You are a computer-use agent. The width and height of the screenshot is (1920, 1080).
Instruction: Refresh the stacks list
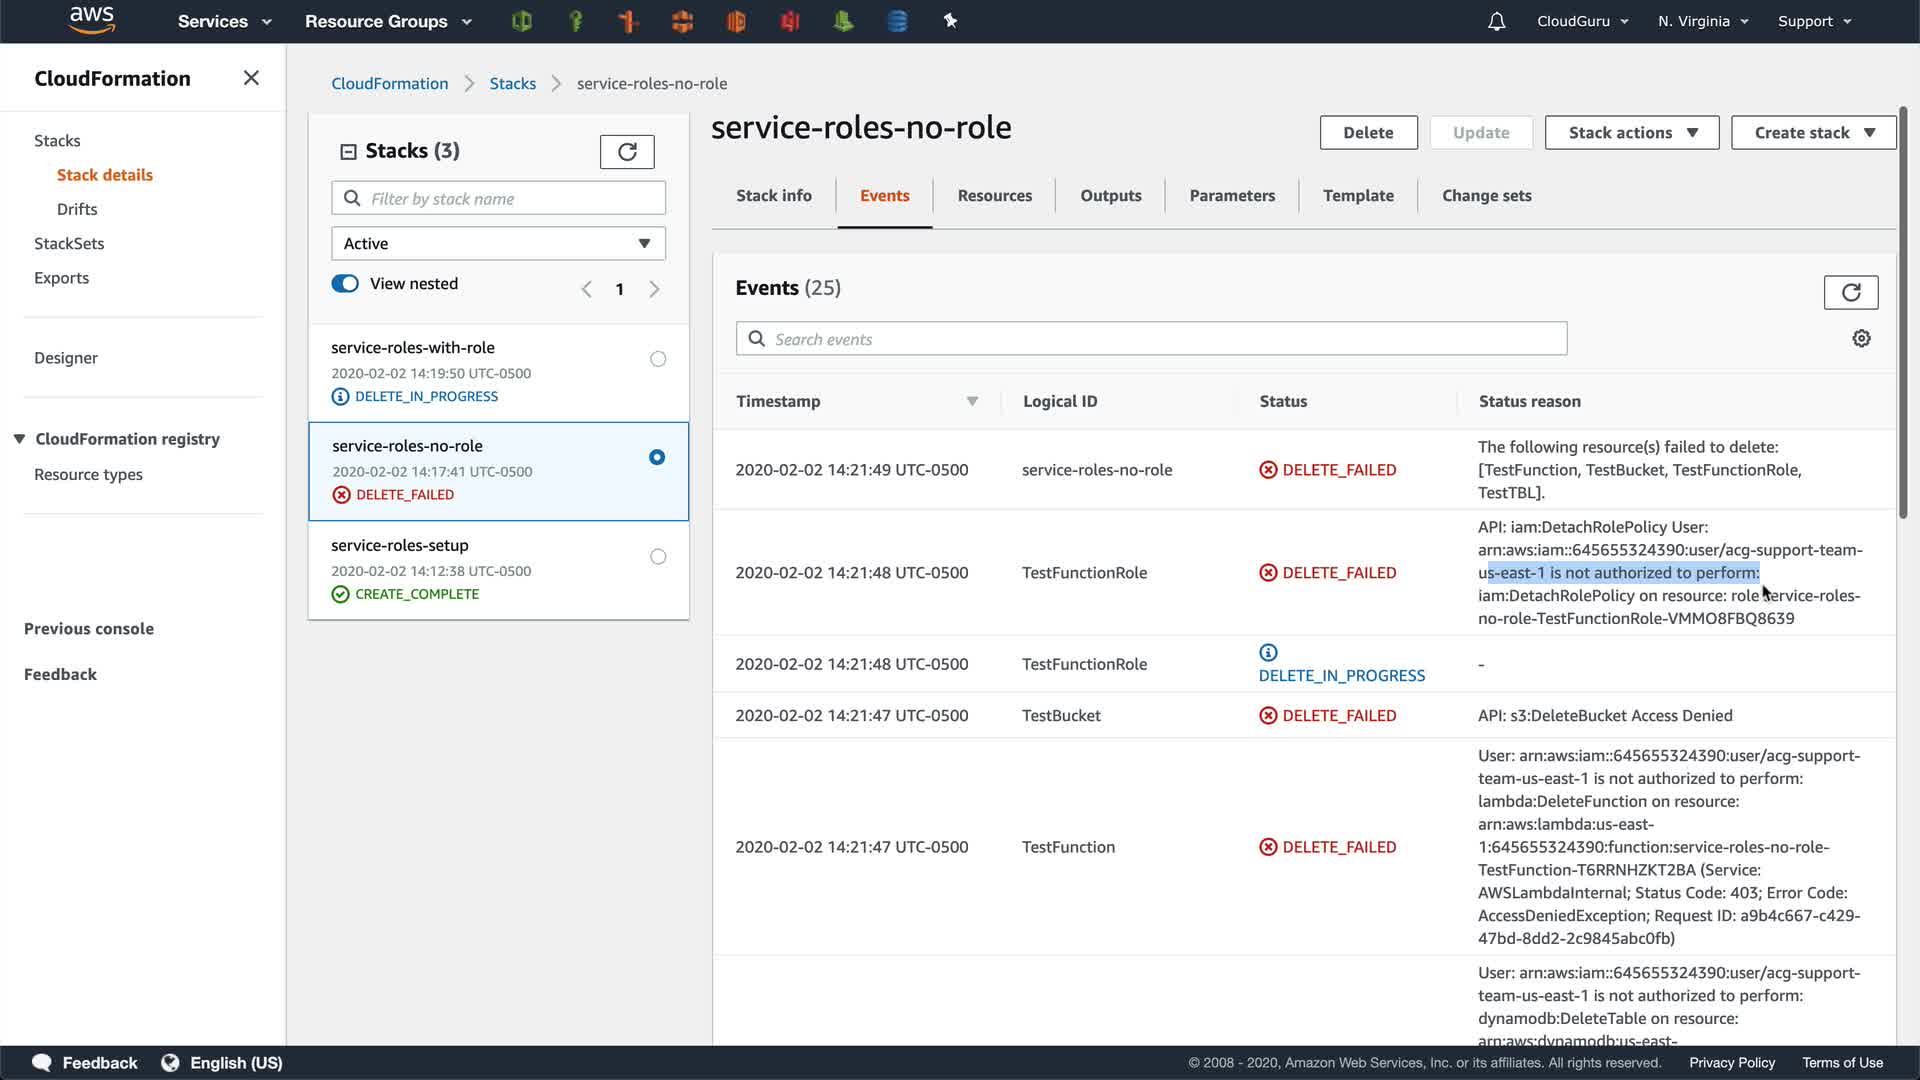click(x=627, y=152)
